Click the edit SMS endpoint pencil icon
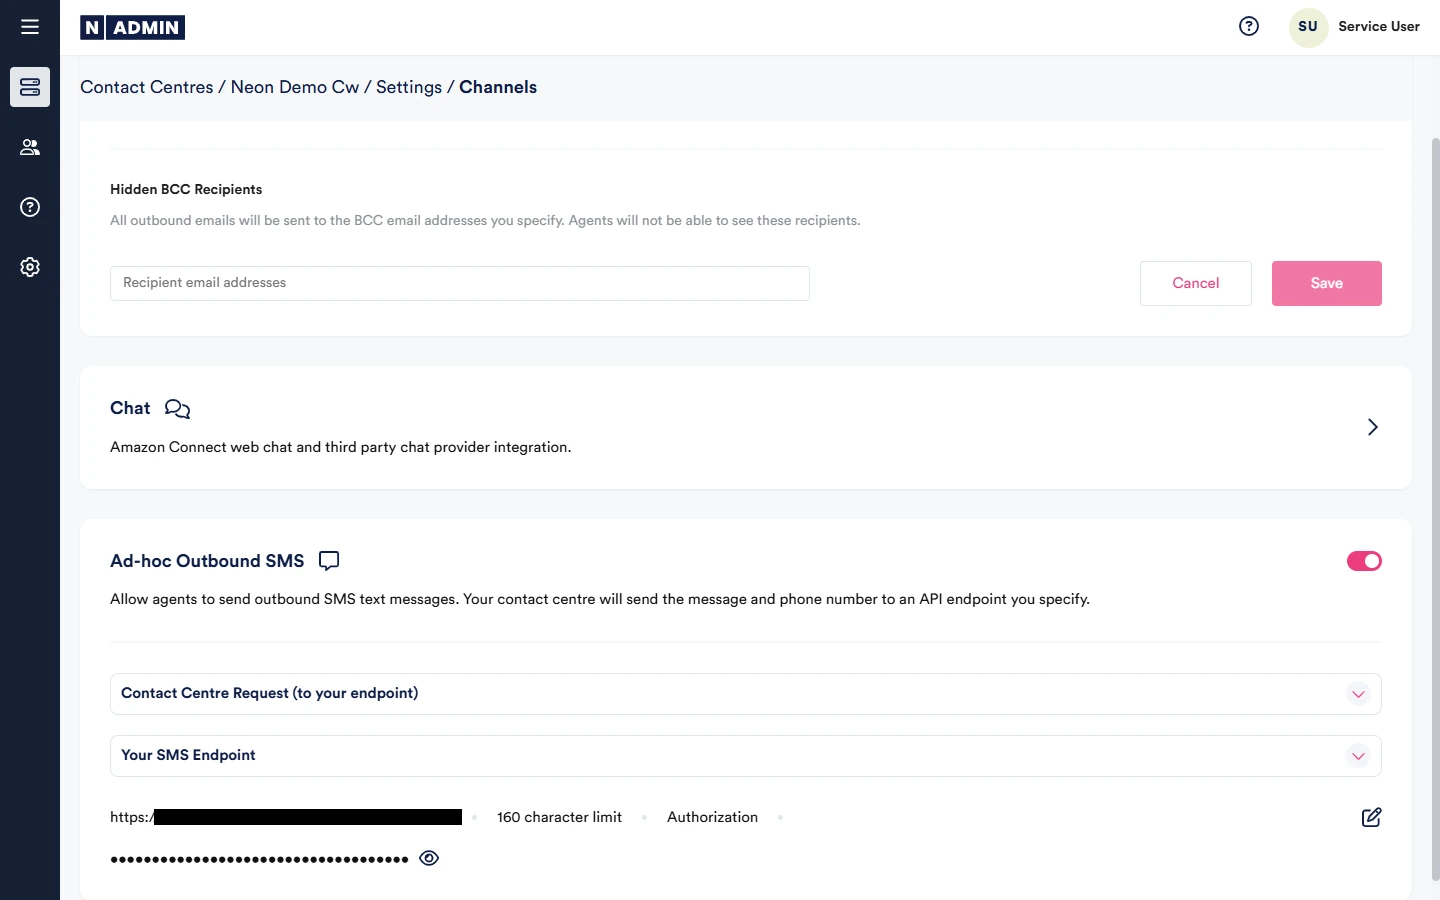Viewport: 1440px width, 900px height. coord(1371,817)
